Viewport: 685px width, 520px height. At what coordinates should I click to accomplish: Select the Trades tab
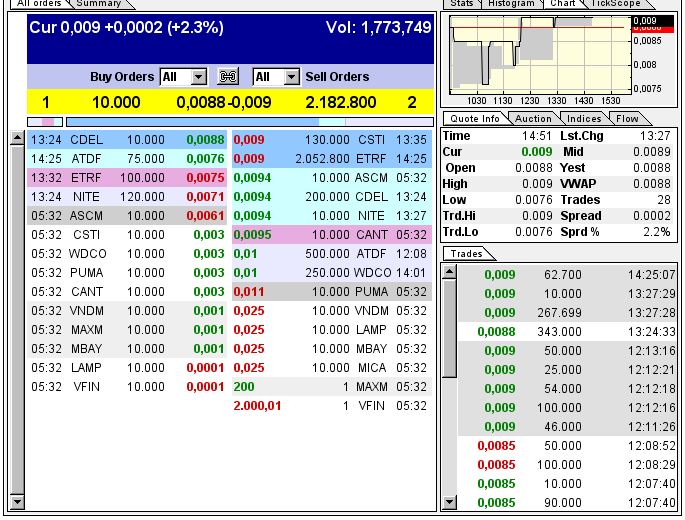[467, 254]
